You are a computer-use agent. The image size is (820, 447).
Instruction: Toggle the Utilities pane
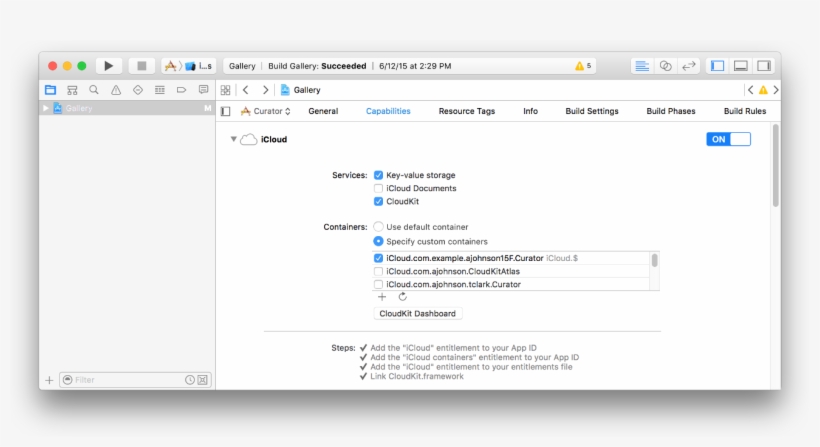[x=764, y=66]
